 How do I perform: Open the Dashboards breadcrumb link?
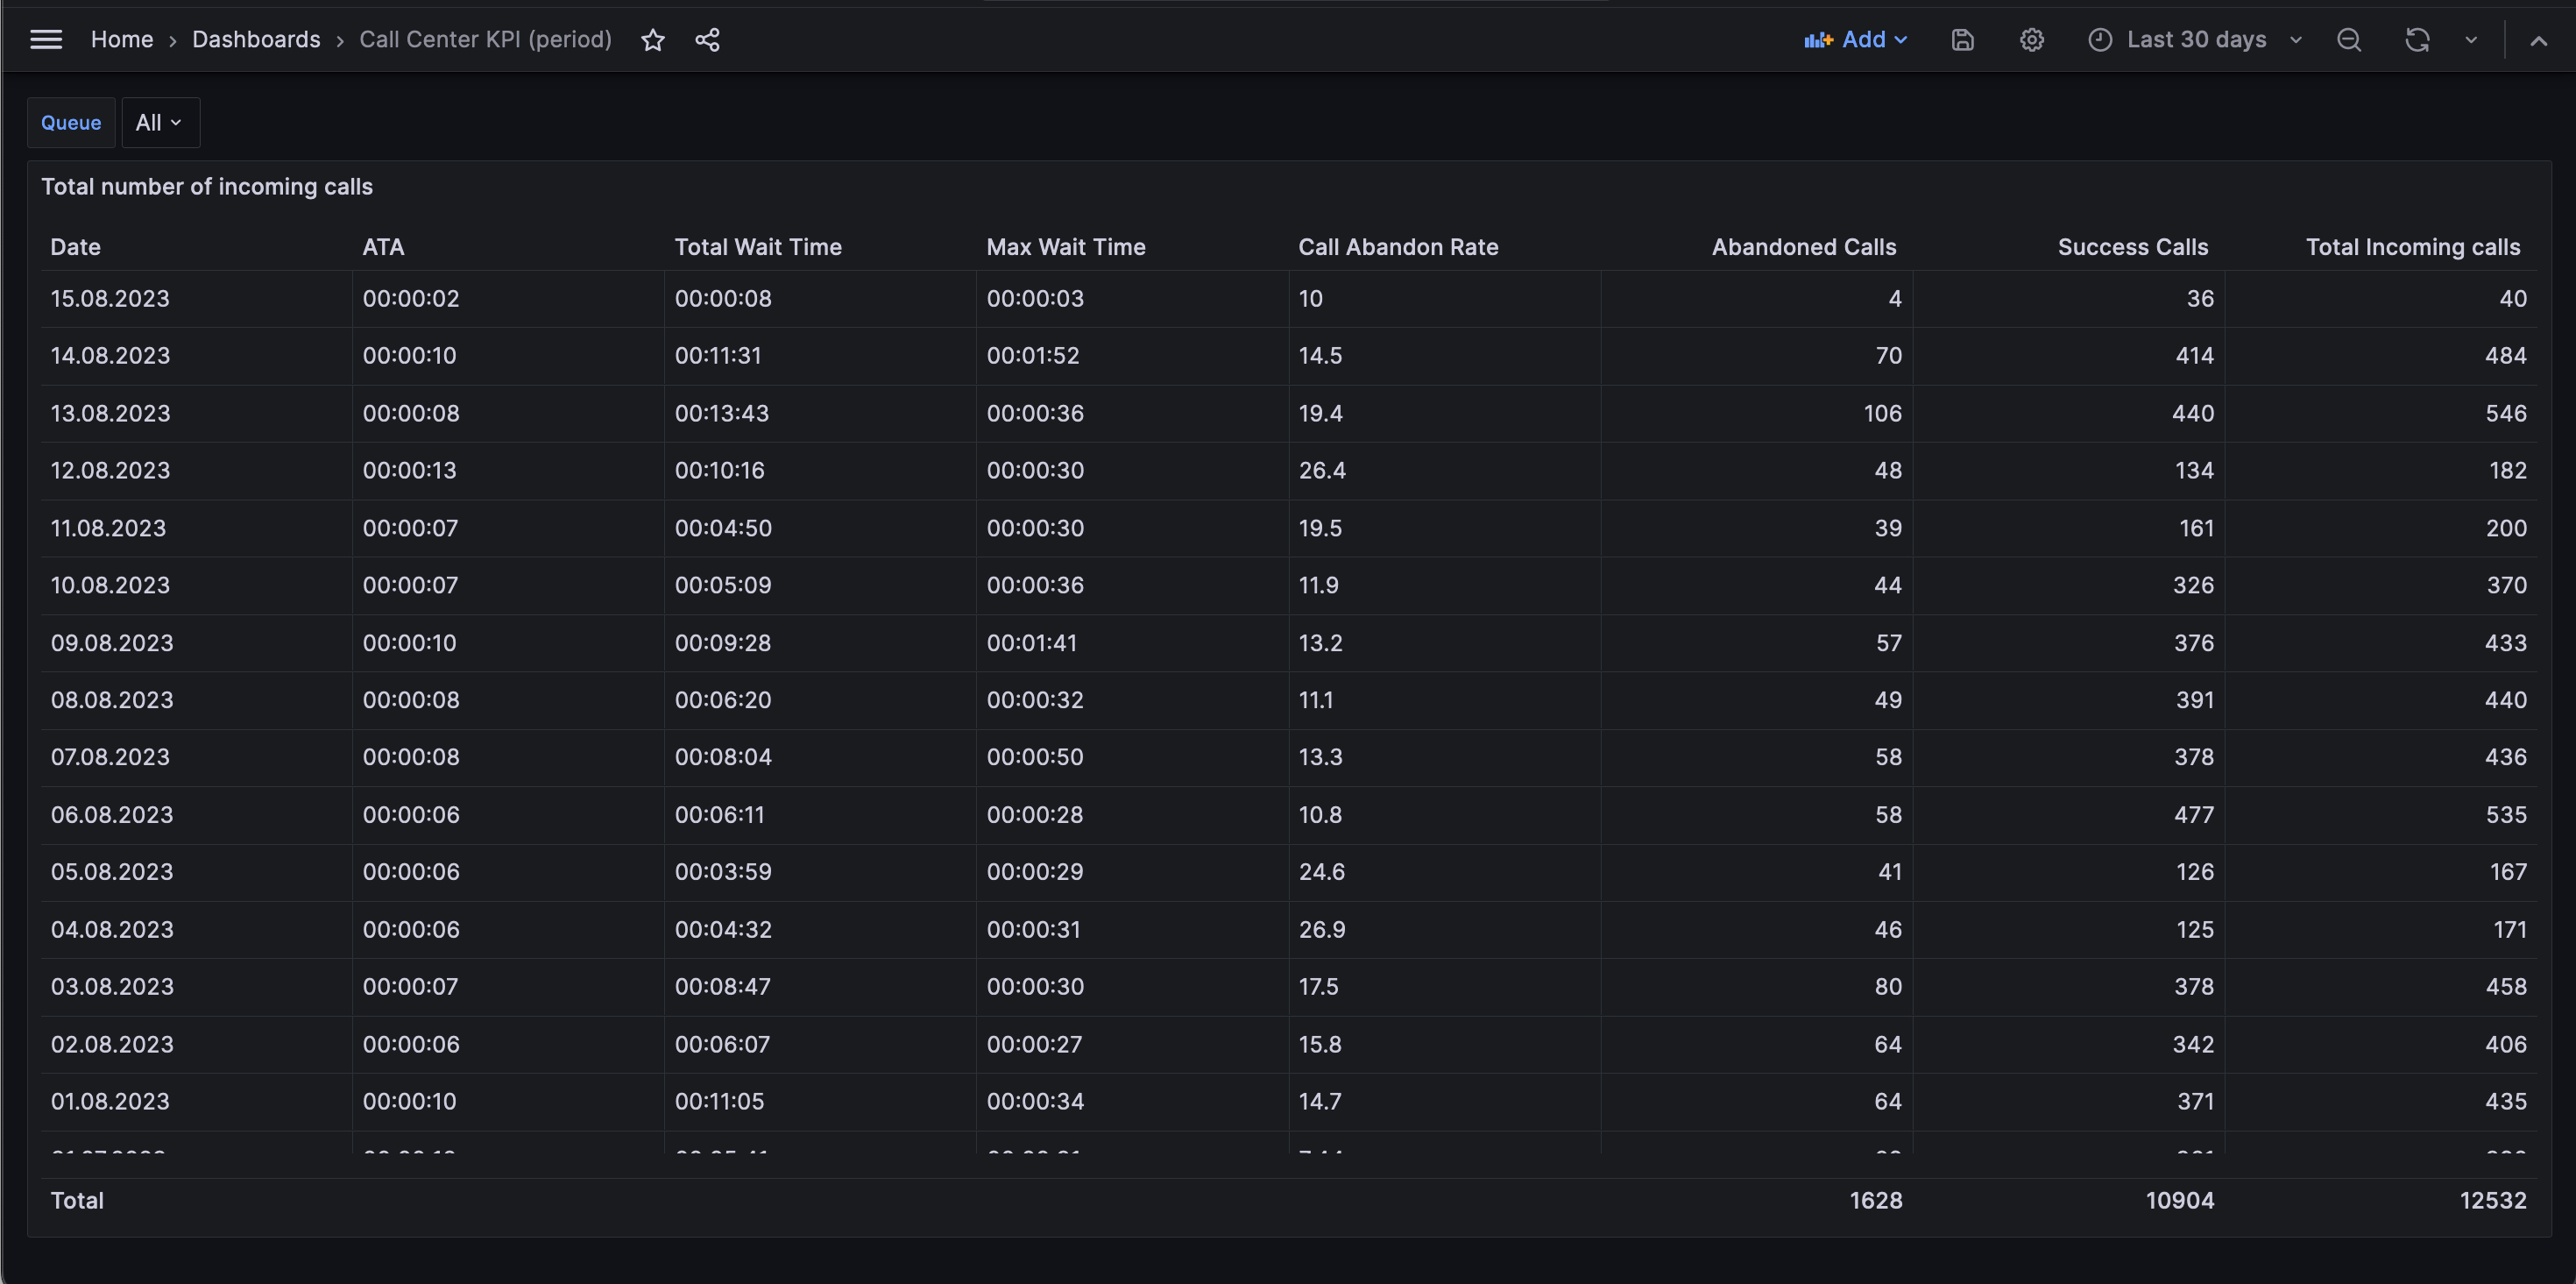[256, 39]
